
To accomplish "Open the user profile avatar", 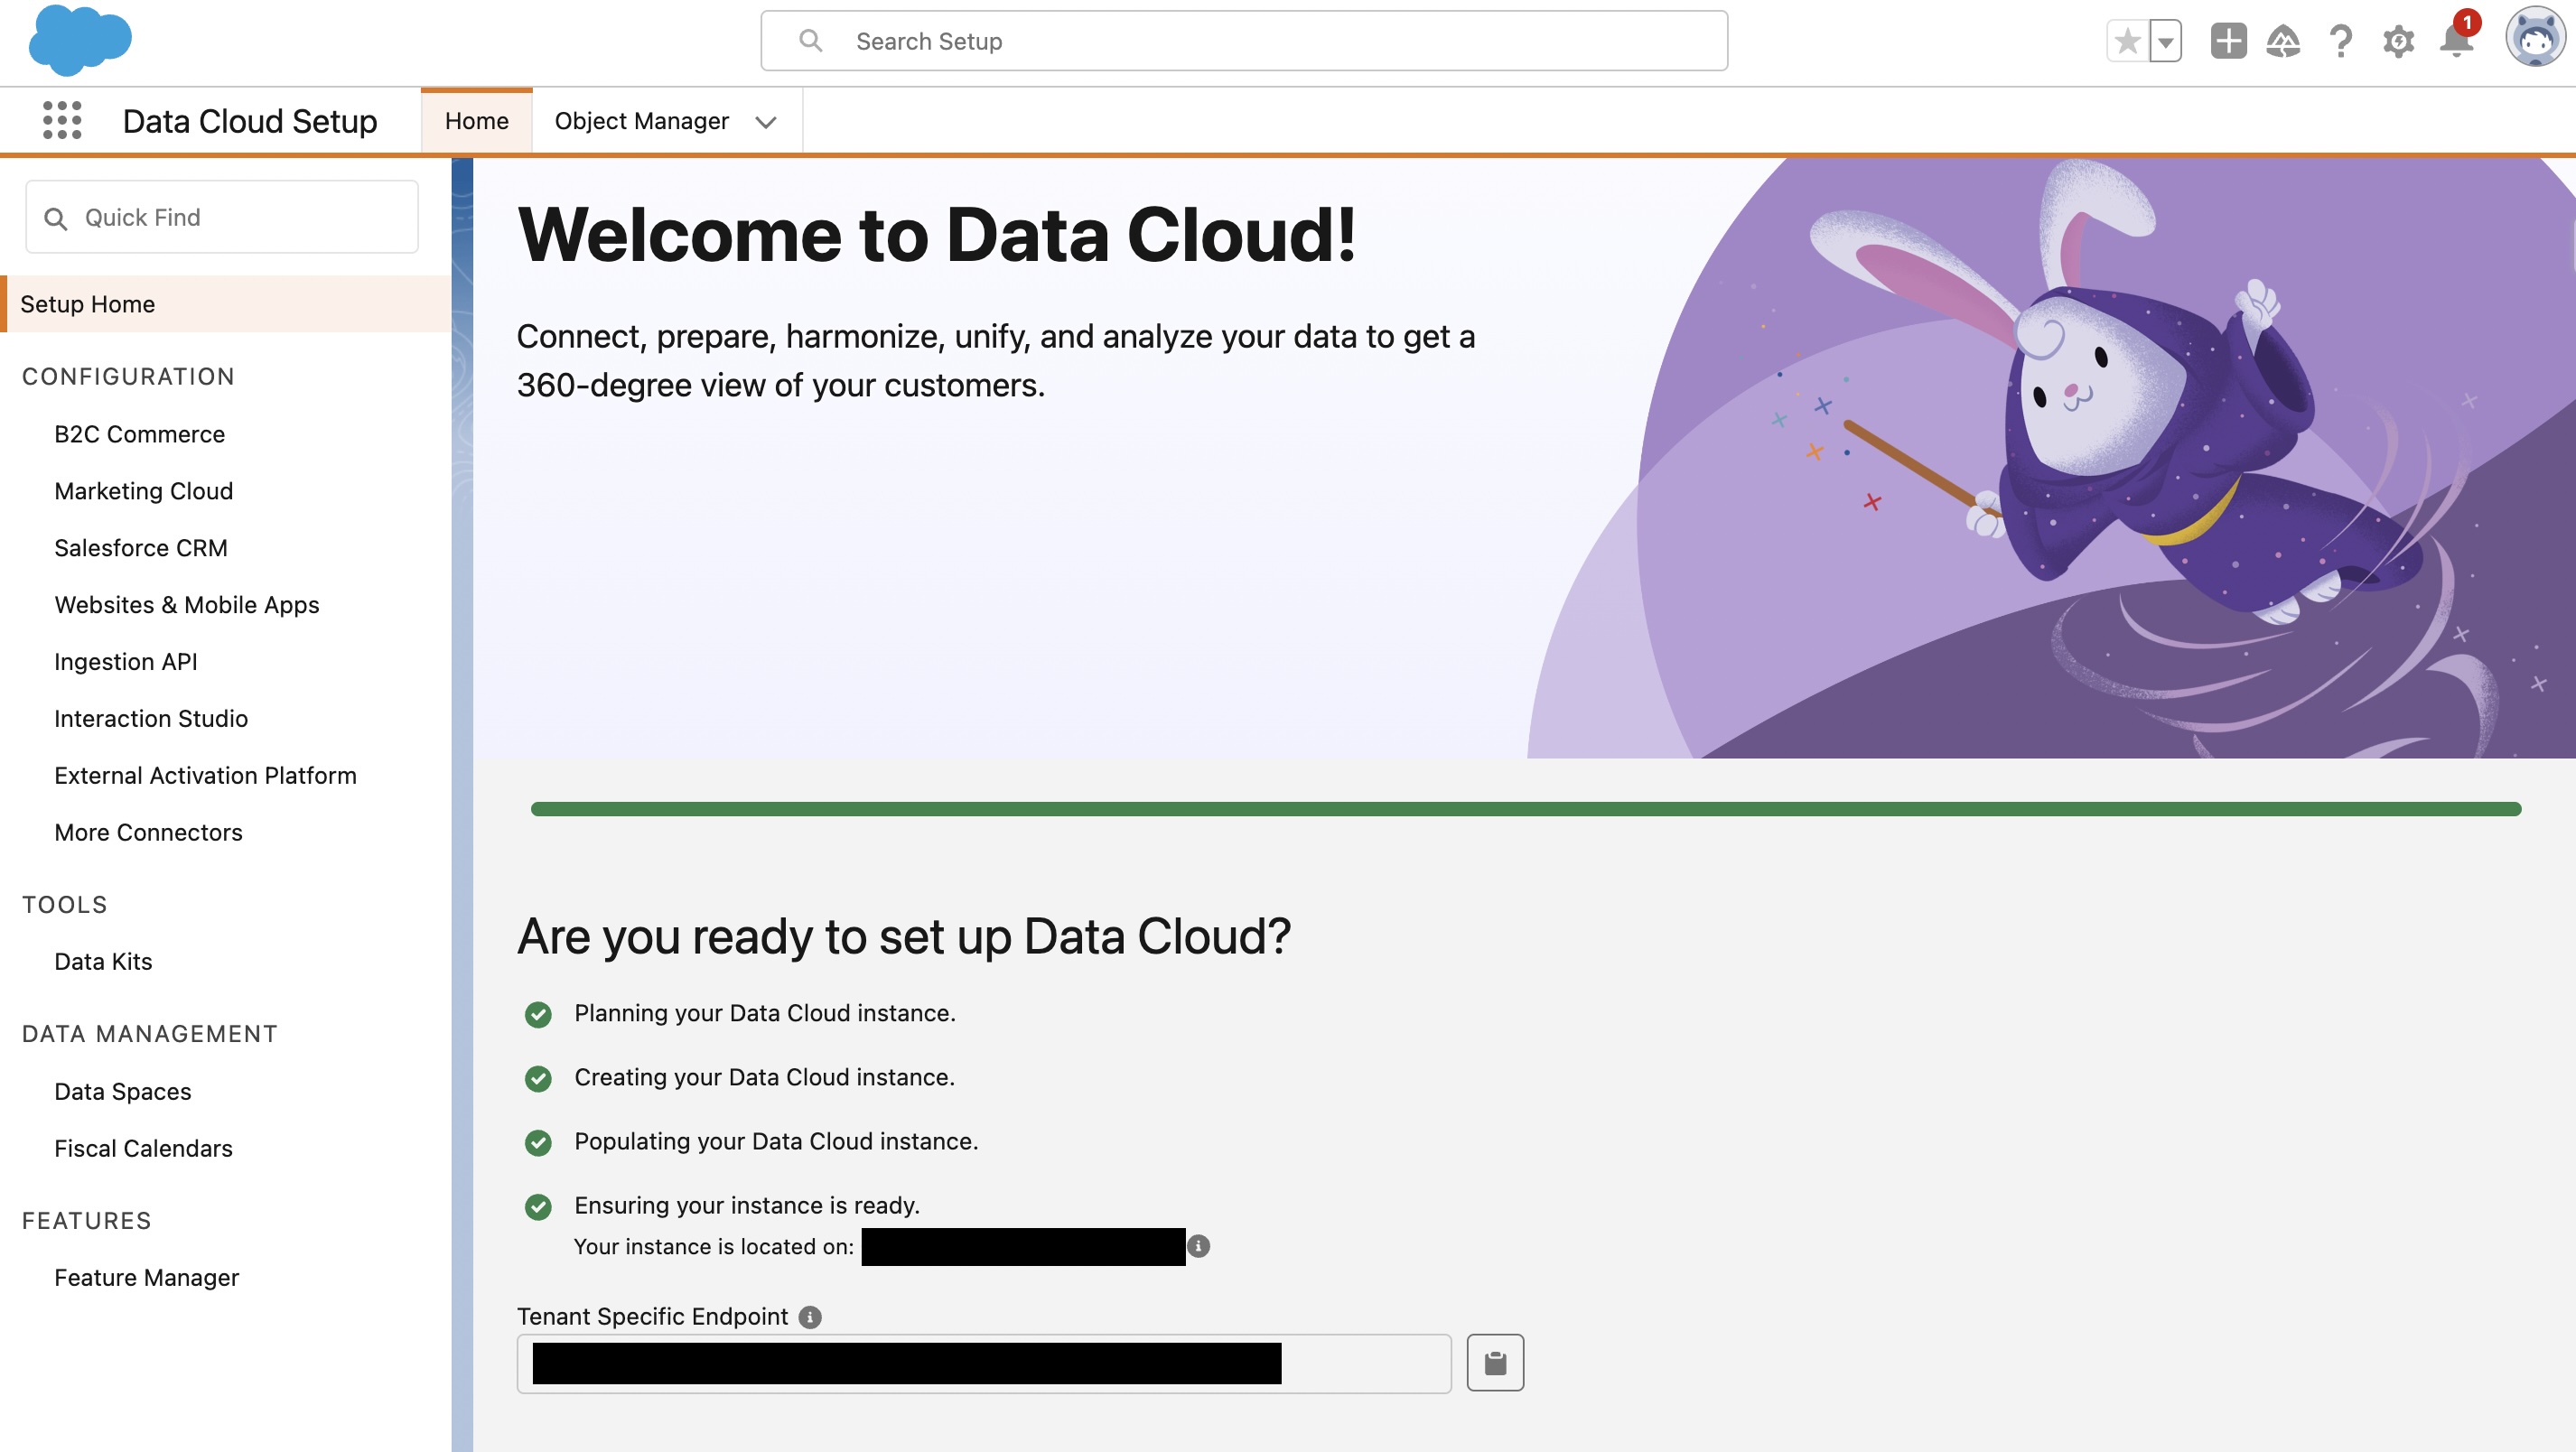I will click(x=2534, y=37).
